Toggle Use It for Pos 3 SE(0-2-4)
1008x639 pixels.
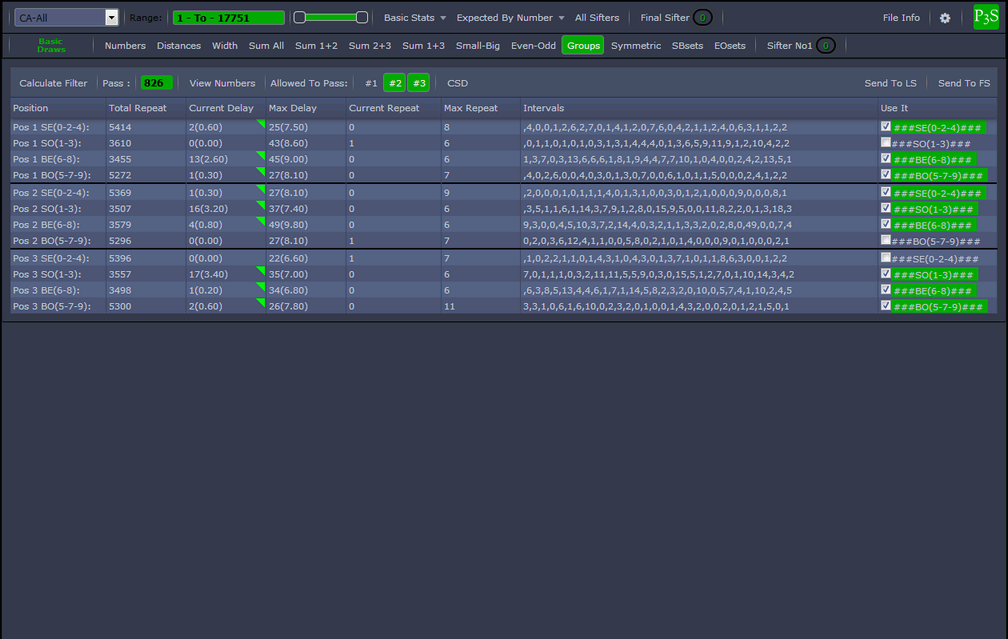pyautogui.click(x=886, y=258)
